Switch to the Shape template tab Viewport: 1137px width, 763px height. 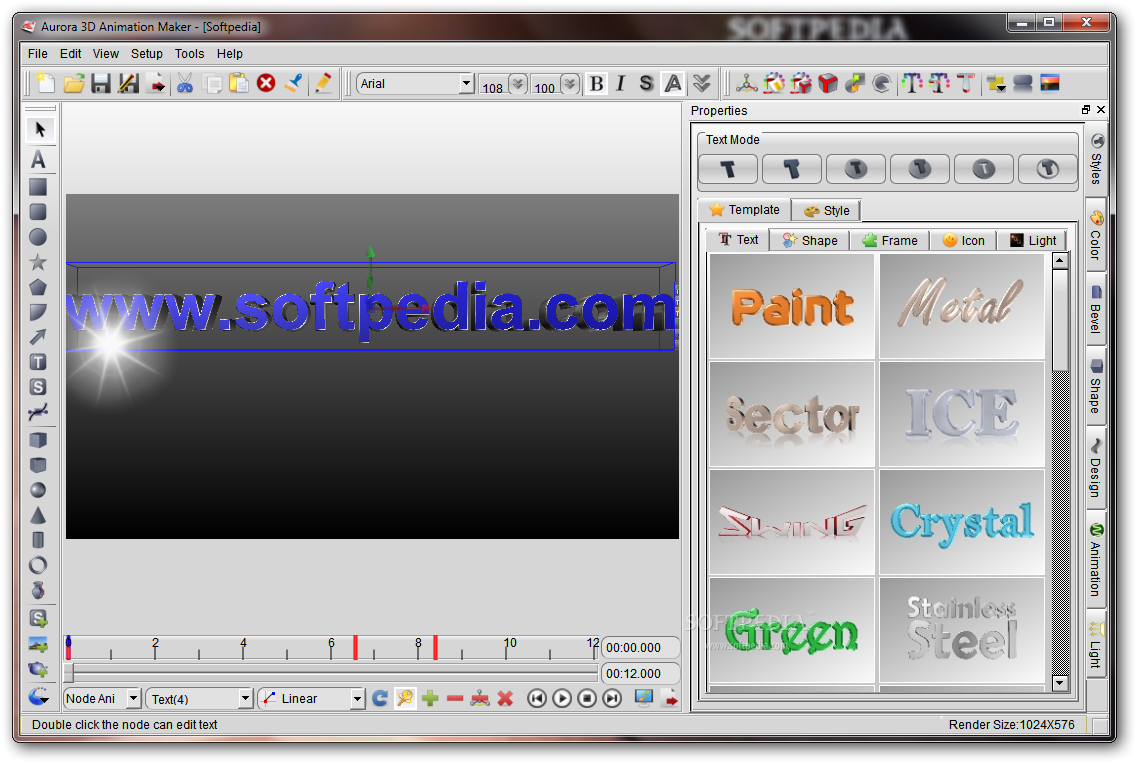click(809, 240)
